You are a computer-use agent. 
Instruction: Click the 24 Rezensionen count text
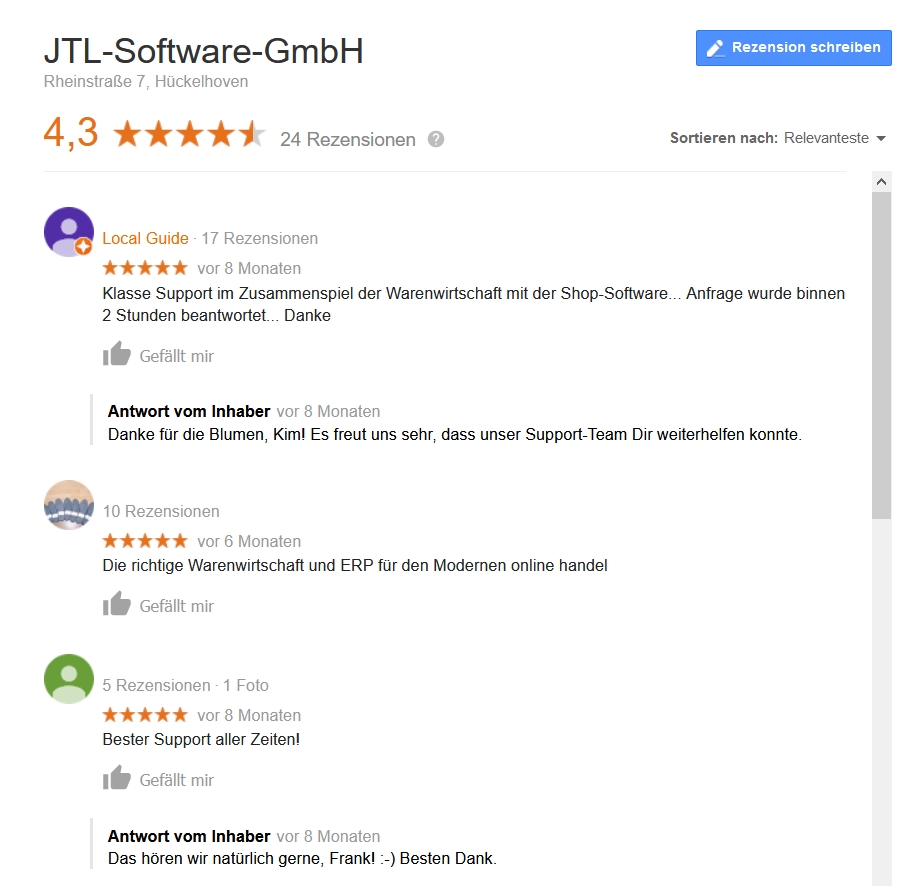pos(348,139)
